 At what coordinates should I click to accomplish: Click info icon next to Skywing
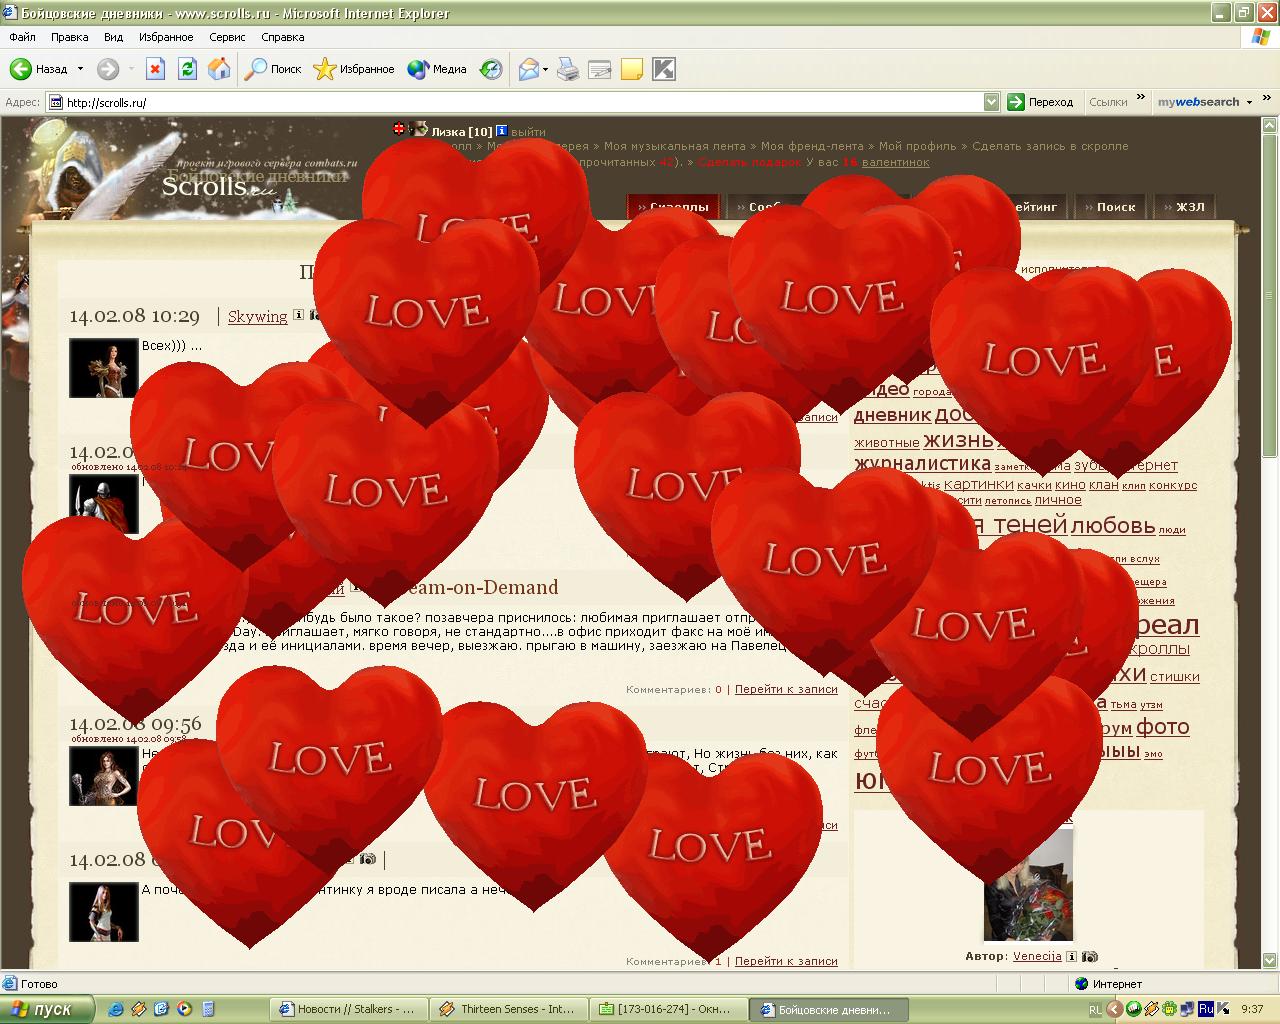tap(298, 315)
